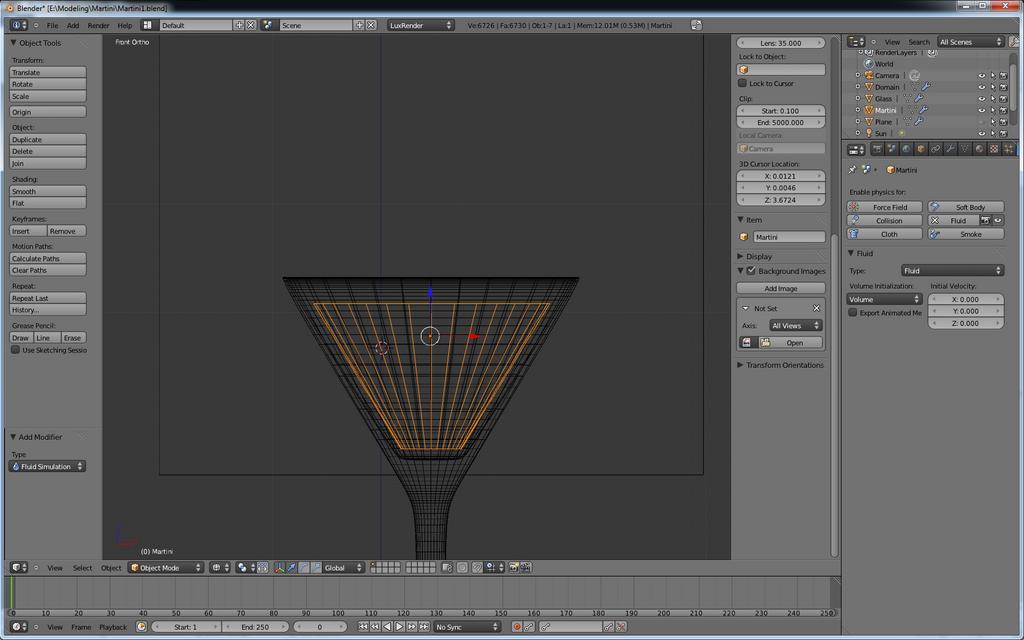Jump to last frame in timeline
This screenshot has height=640, width=1024.
tap(424, 627)
